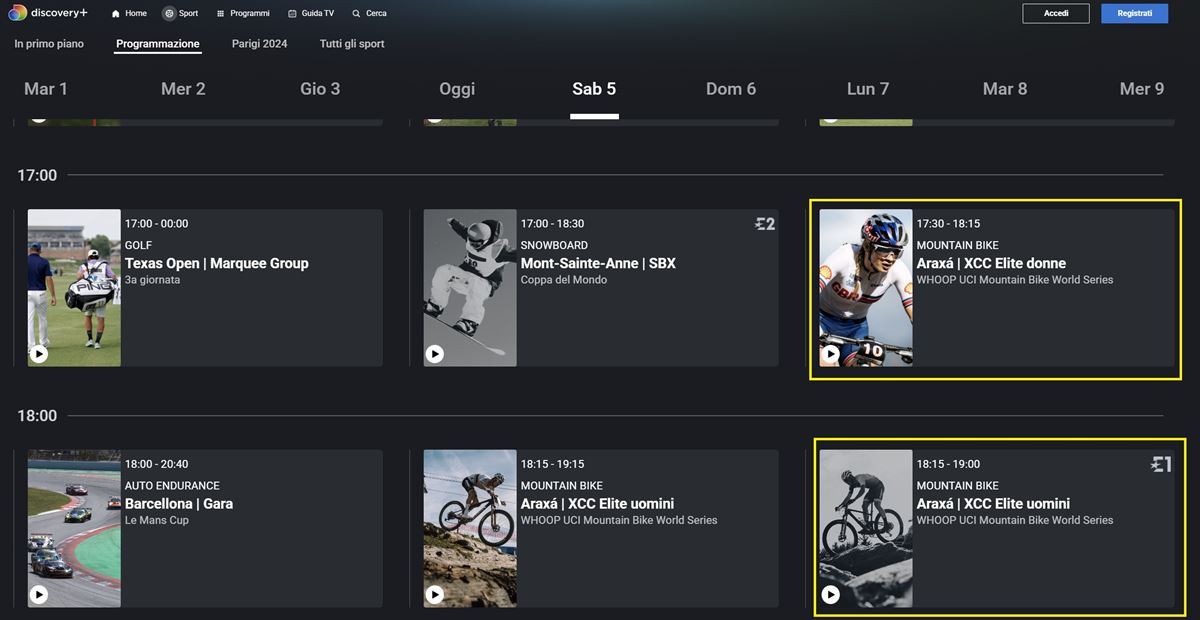The image size is (1200, 620).
Task: Select the Programmazione tab
Action: [158, 44]
